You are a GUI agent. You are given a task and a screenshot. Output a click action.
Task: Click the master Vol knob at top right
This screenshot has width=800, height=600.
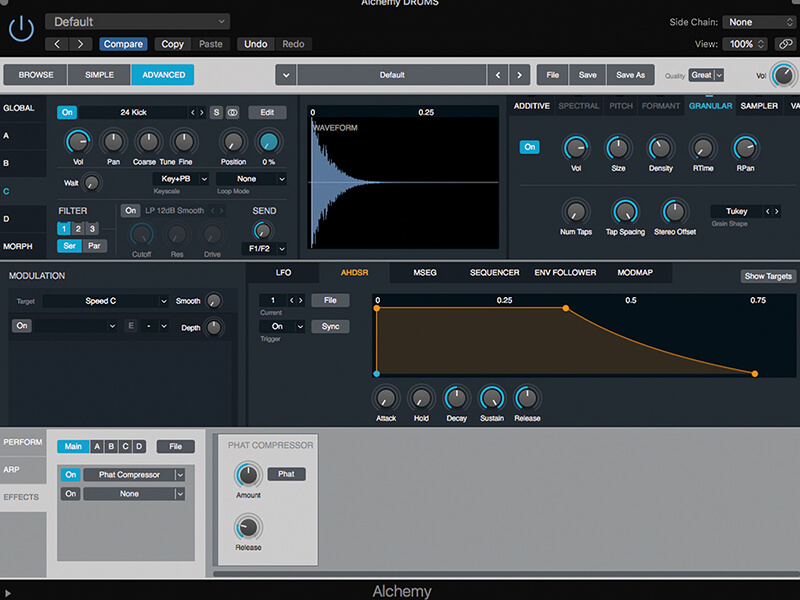(783, 76)
